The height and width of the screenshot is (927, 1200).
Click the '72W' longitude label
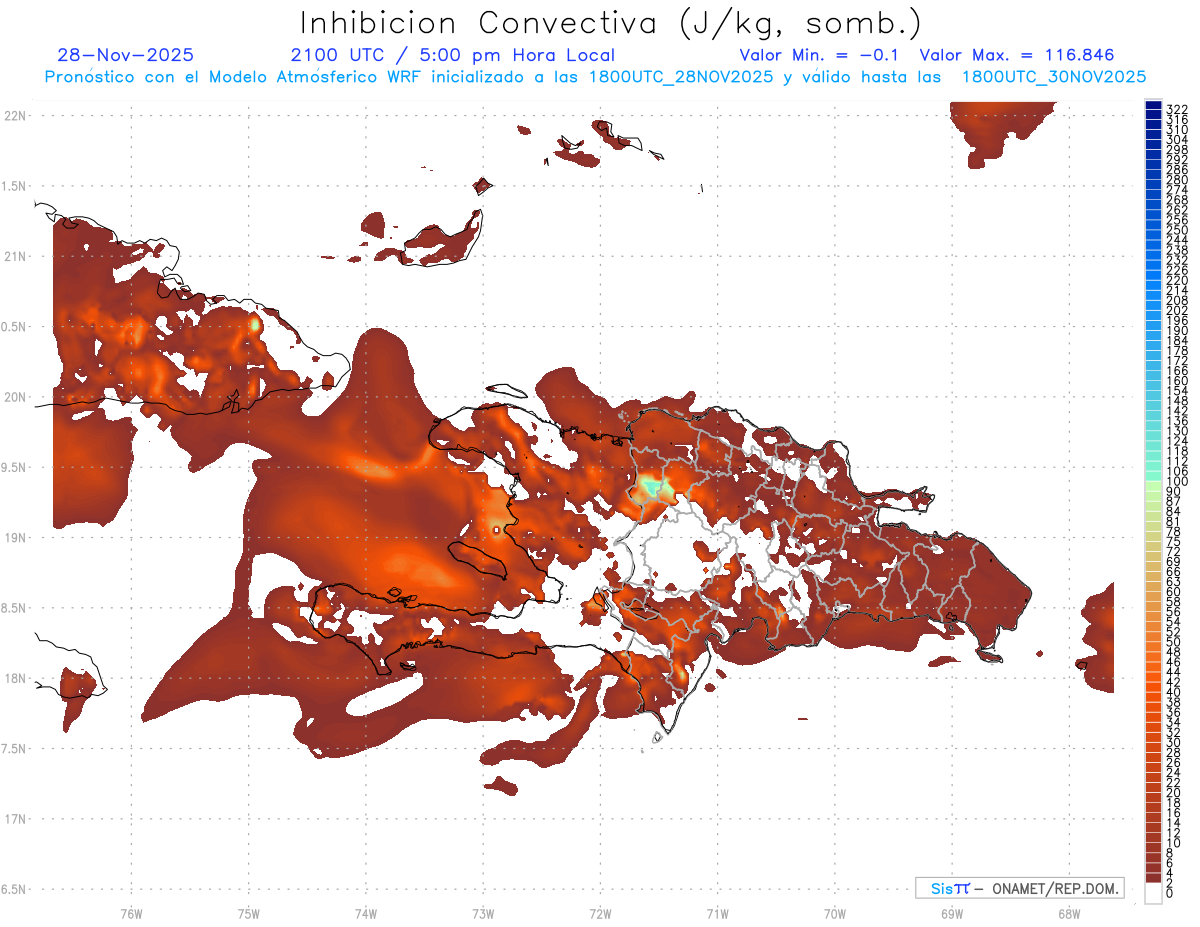(600, 913)
